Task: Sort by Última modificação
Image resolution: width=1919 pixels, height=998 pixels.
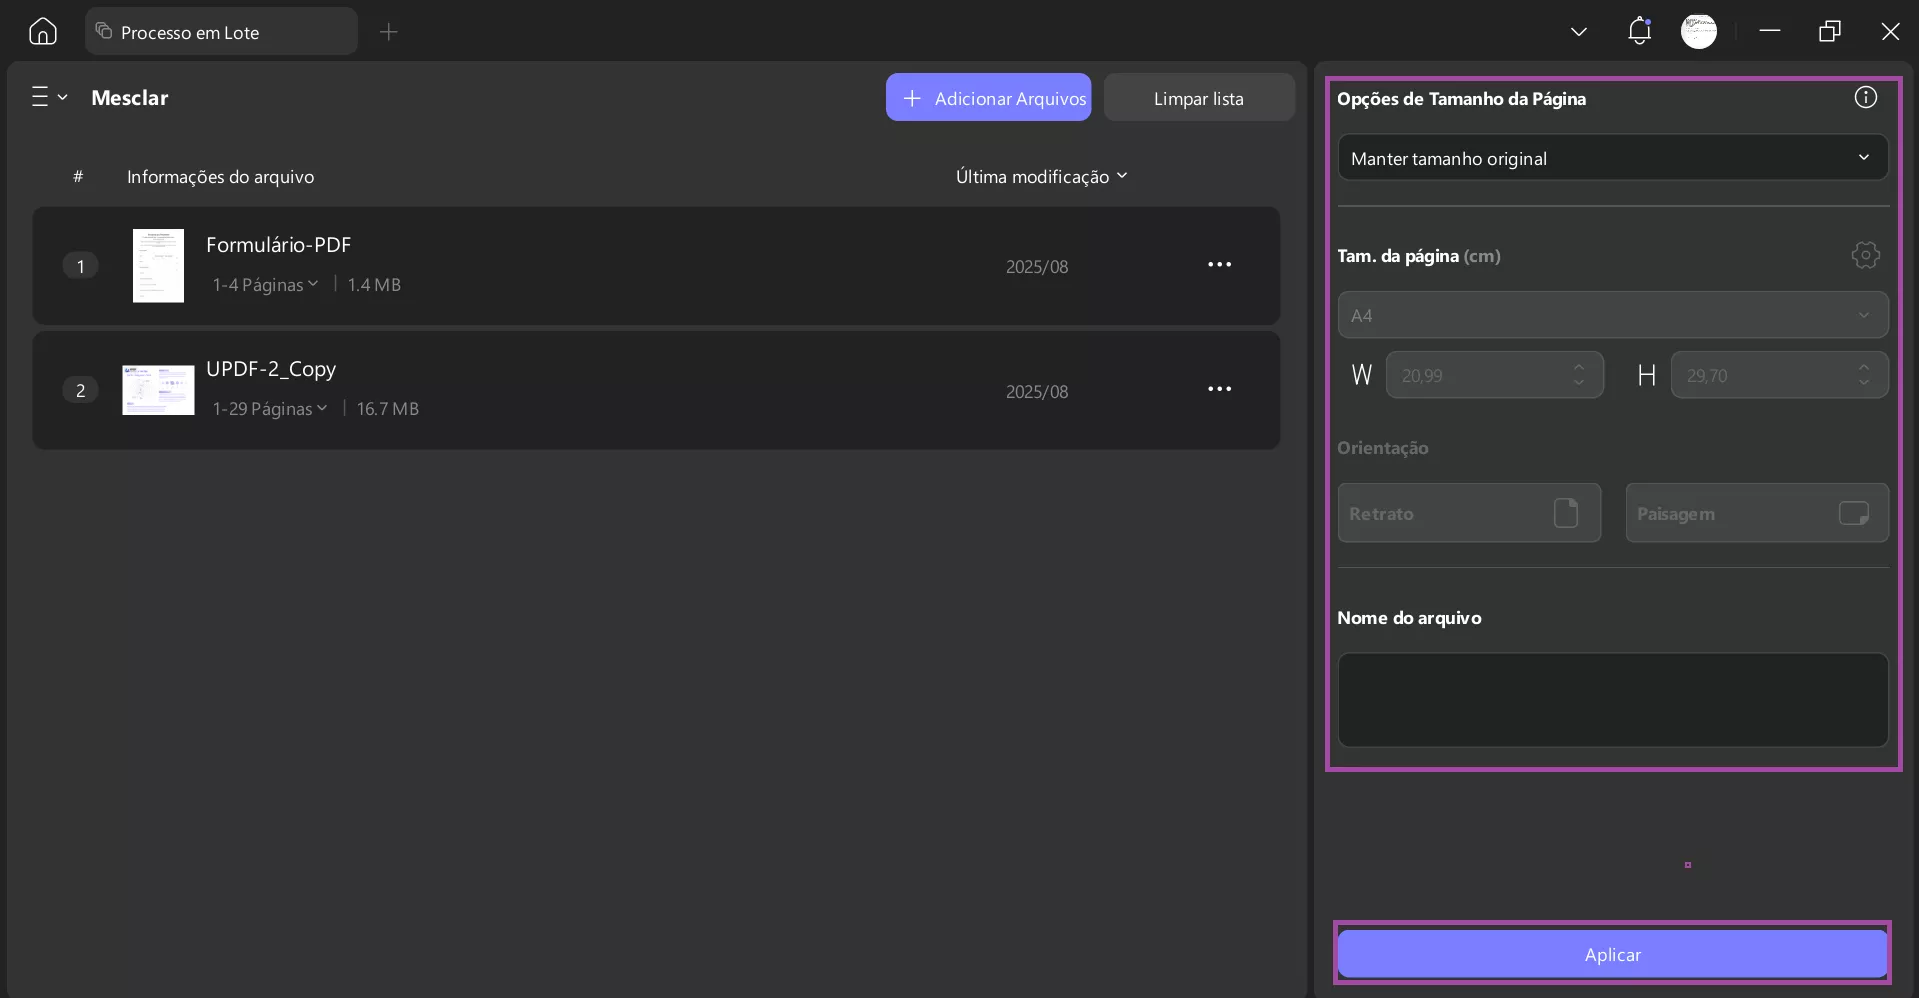Action: coord(1041,177)
